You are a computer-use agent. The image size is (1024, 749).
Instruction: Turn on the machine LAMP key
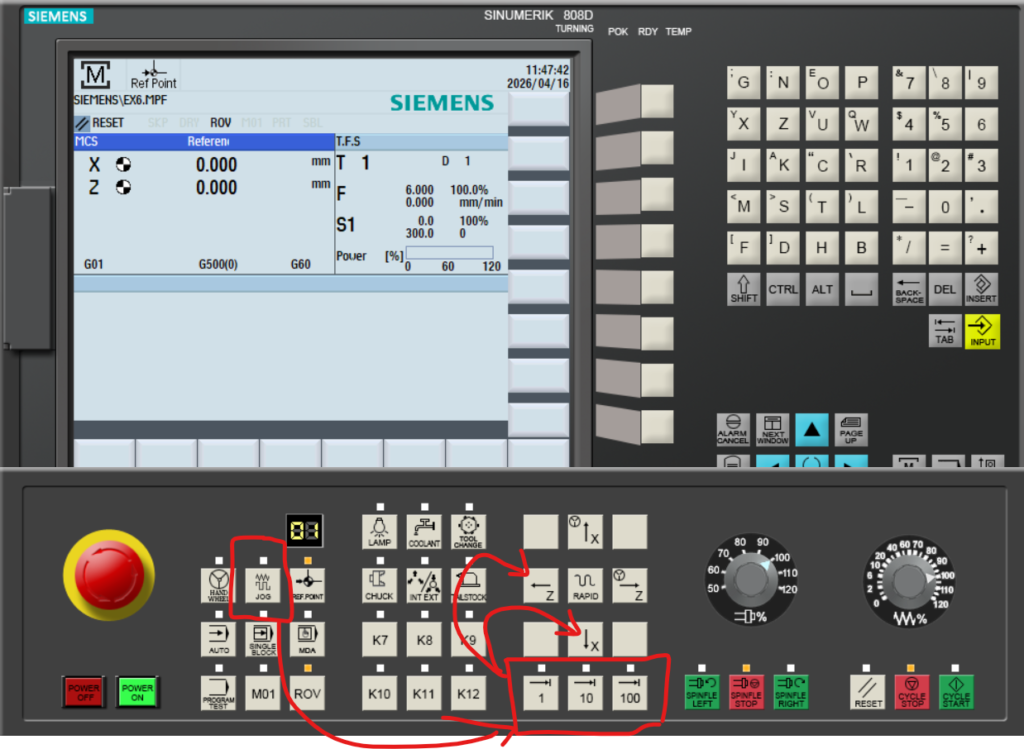click(x=379, y=531)
